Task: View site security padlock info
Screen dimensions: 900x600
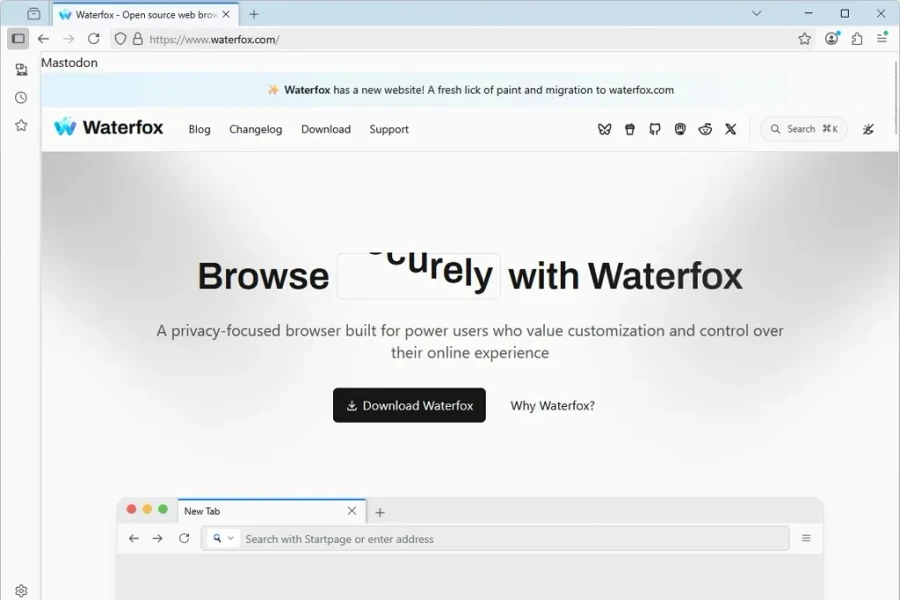Action: point(138,39)
